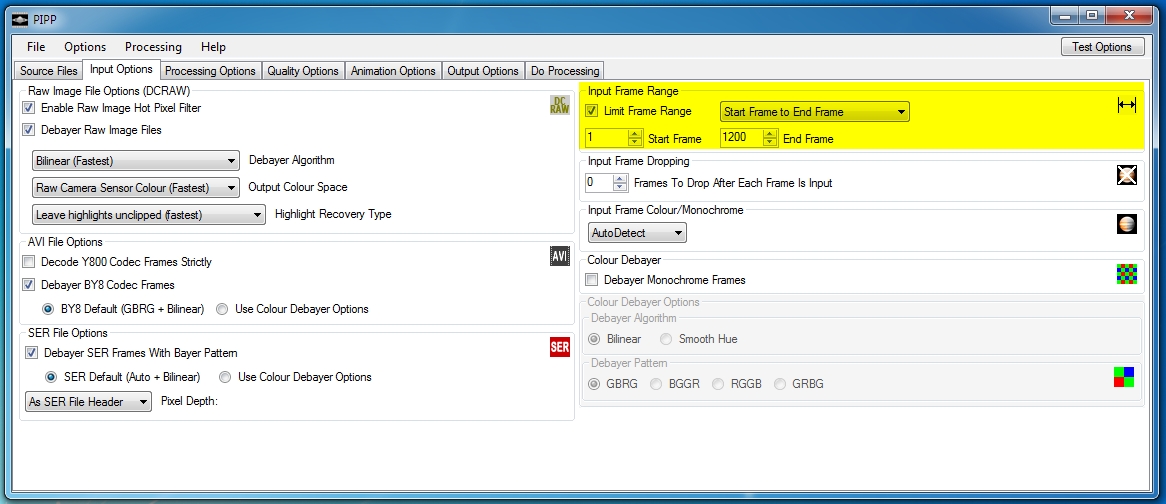Click the End Frame number field

tap(741, 138)
